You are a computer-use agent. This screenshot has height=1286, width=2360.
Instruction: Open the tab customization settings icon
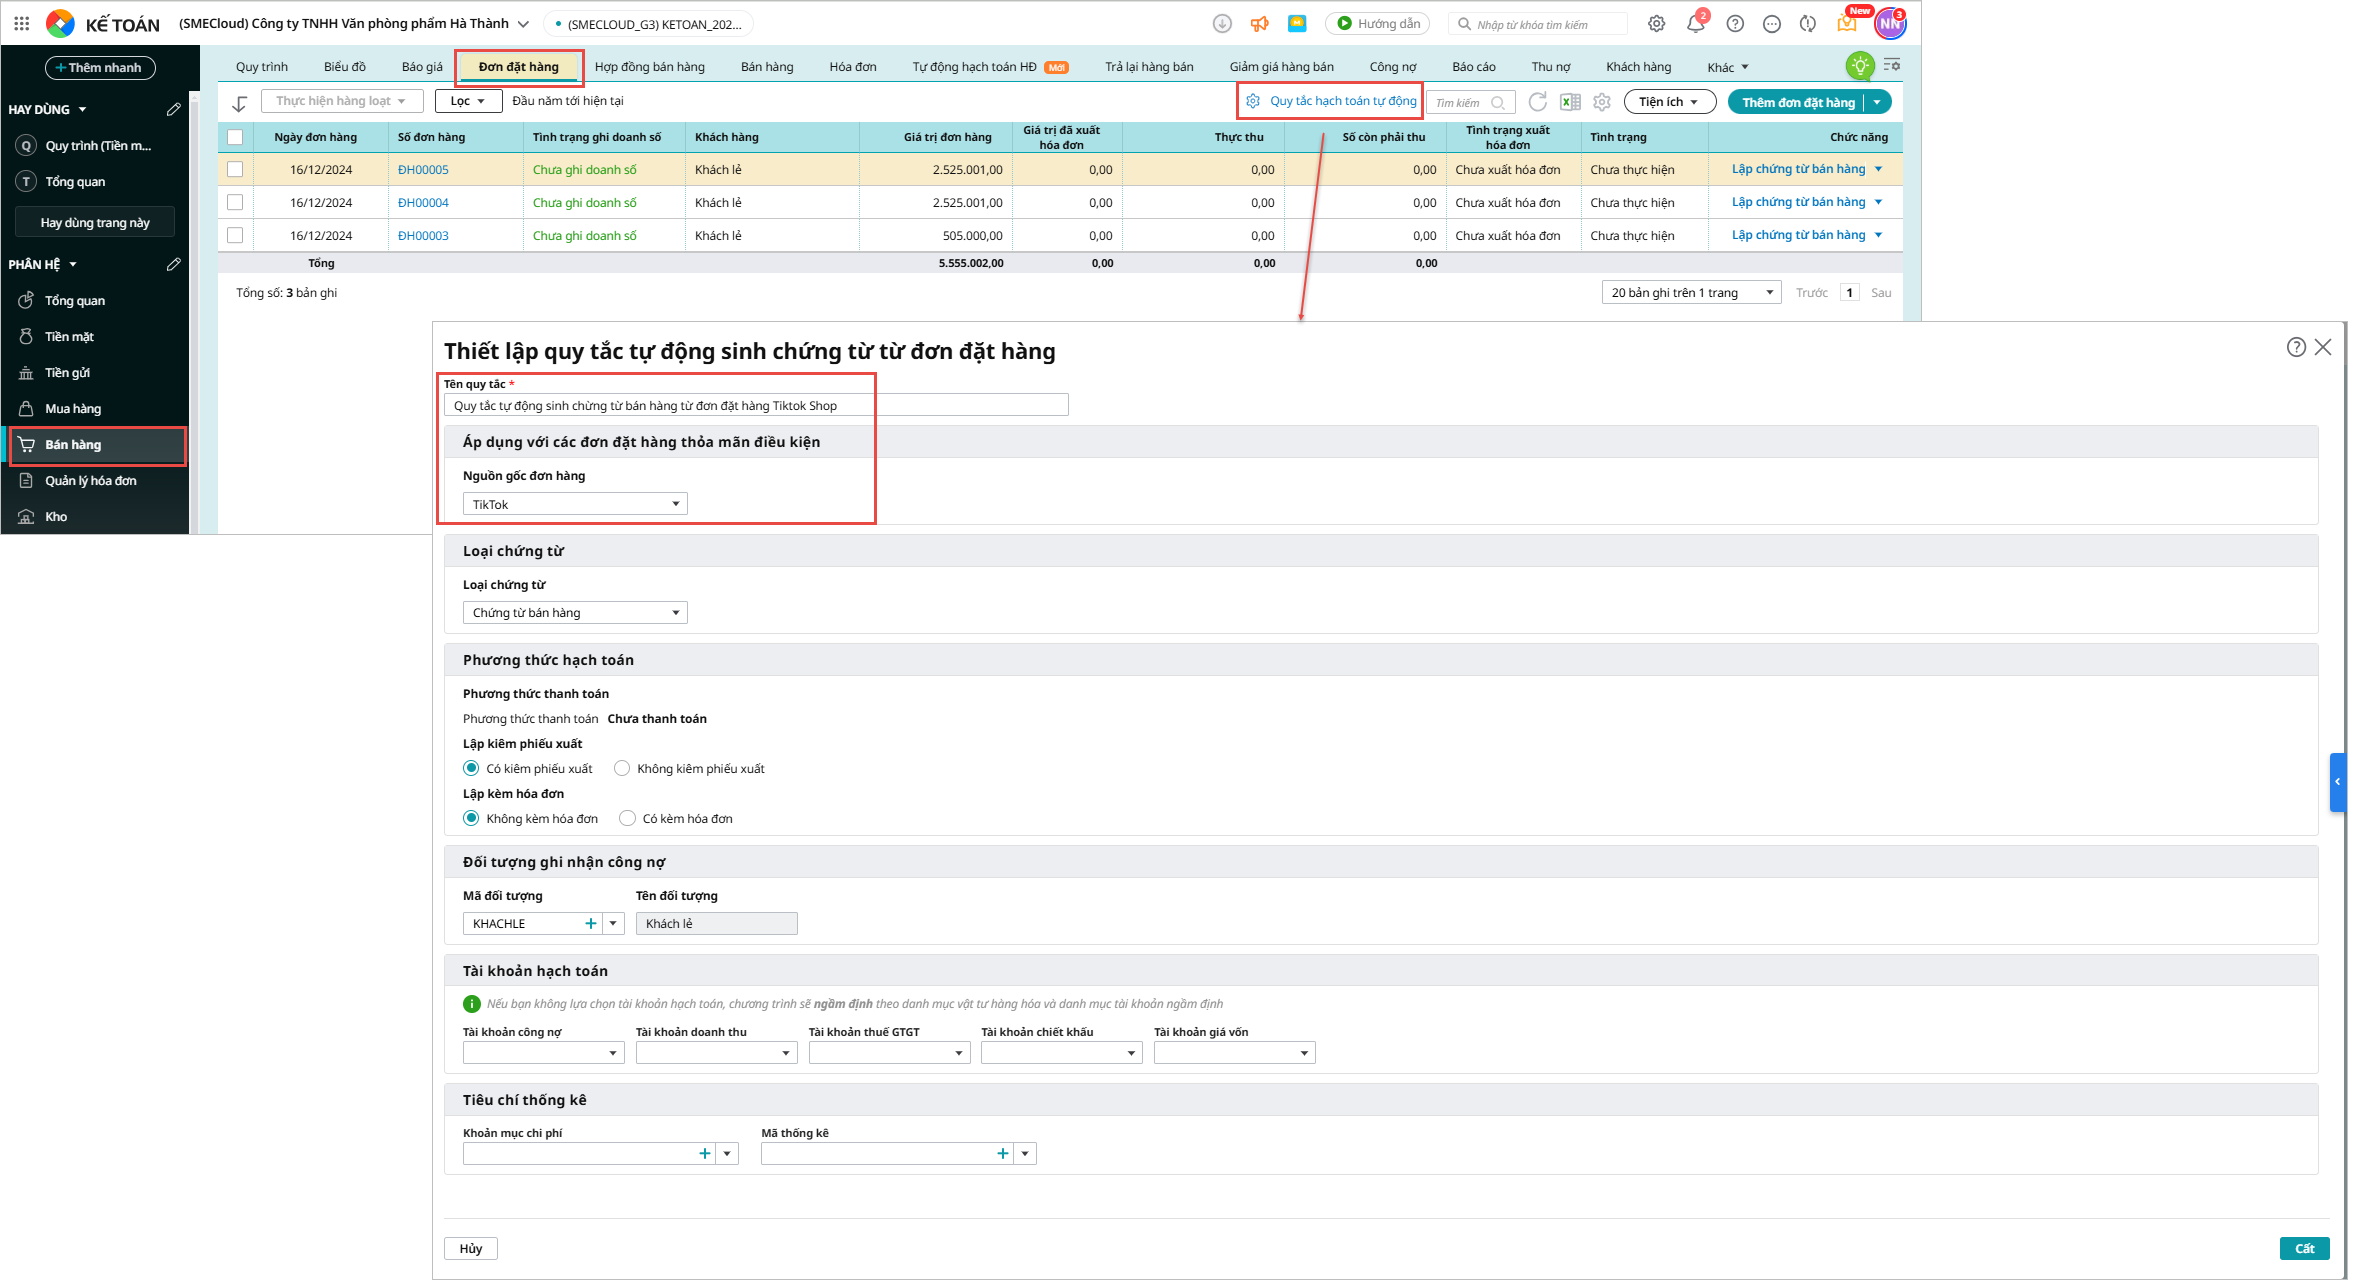1892,65
